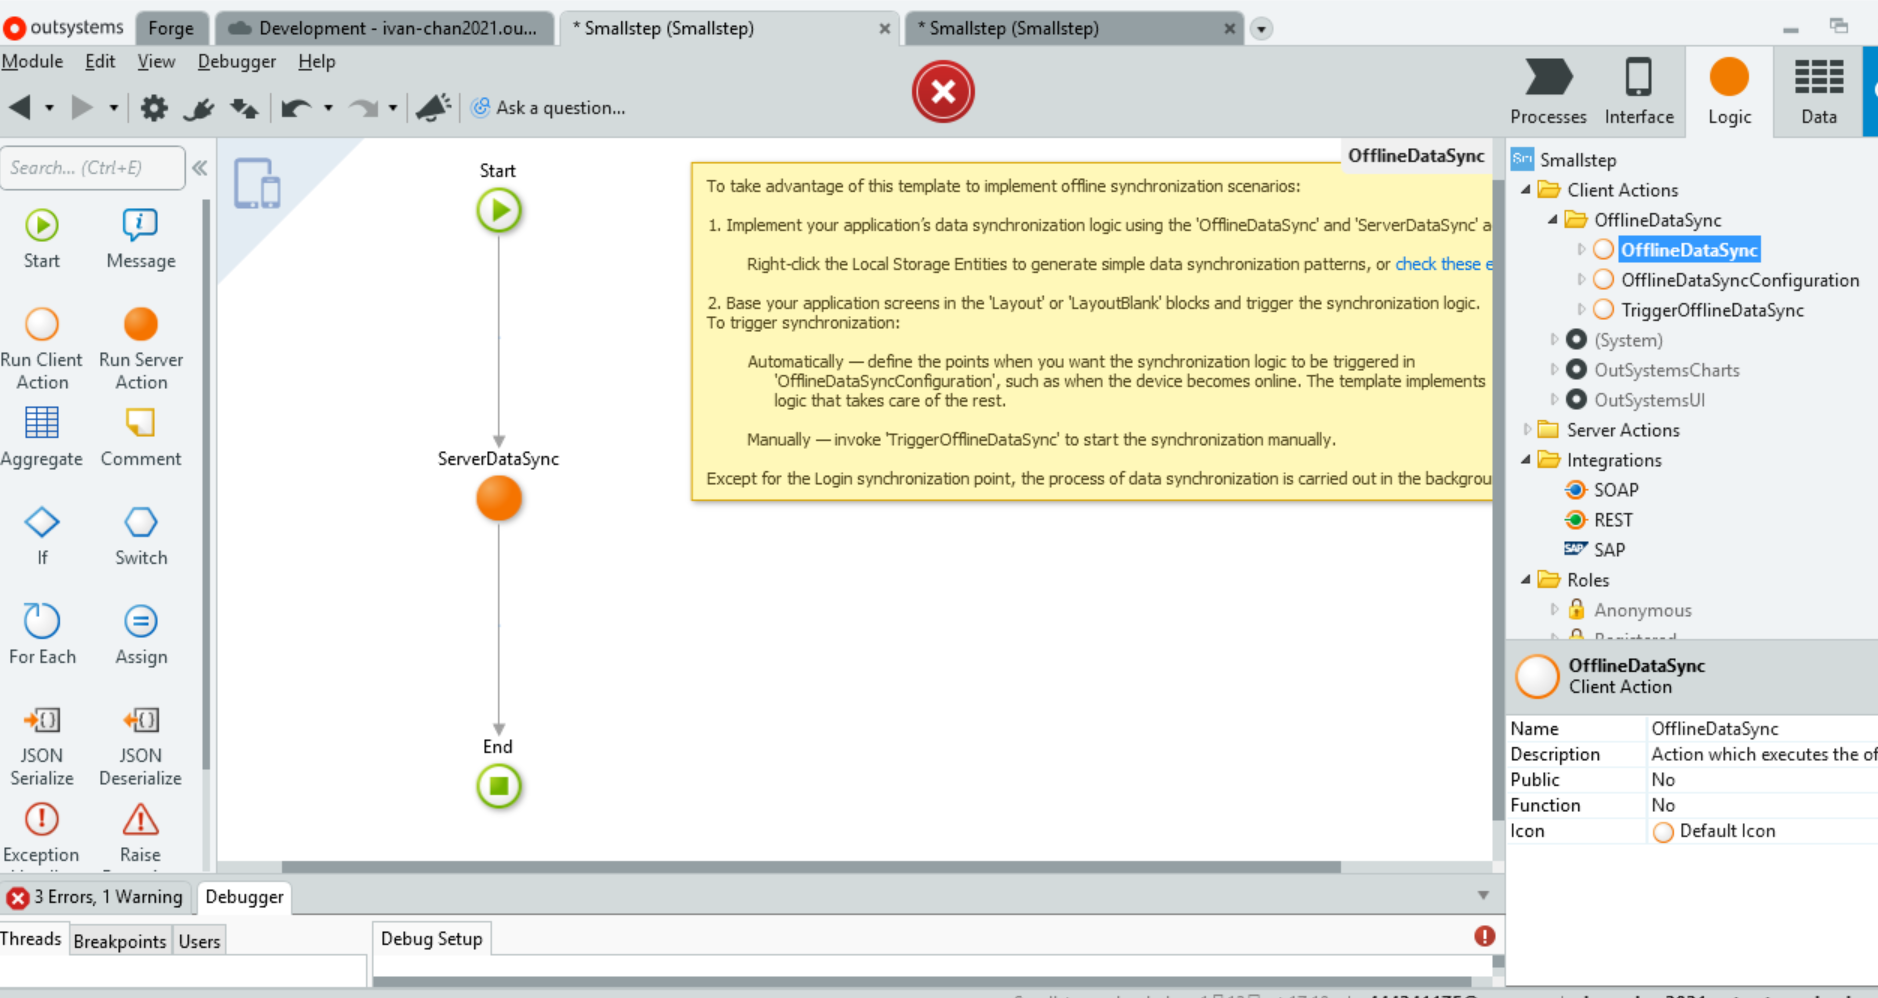Open undo history dropdown arrow
Image resolution: width=1878 pixels, height=998 pixels.
[328, 107]
